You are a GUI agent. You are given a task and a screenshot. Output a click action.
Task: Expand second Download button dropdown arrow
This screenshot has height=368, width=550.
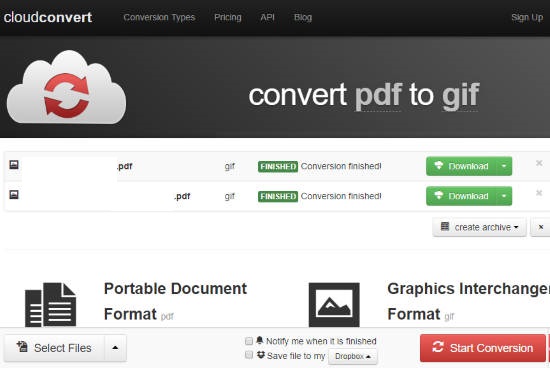(x=504, y=196)
